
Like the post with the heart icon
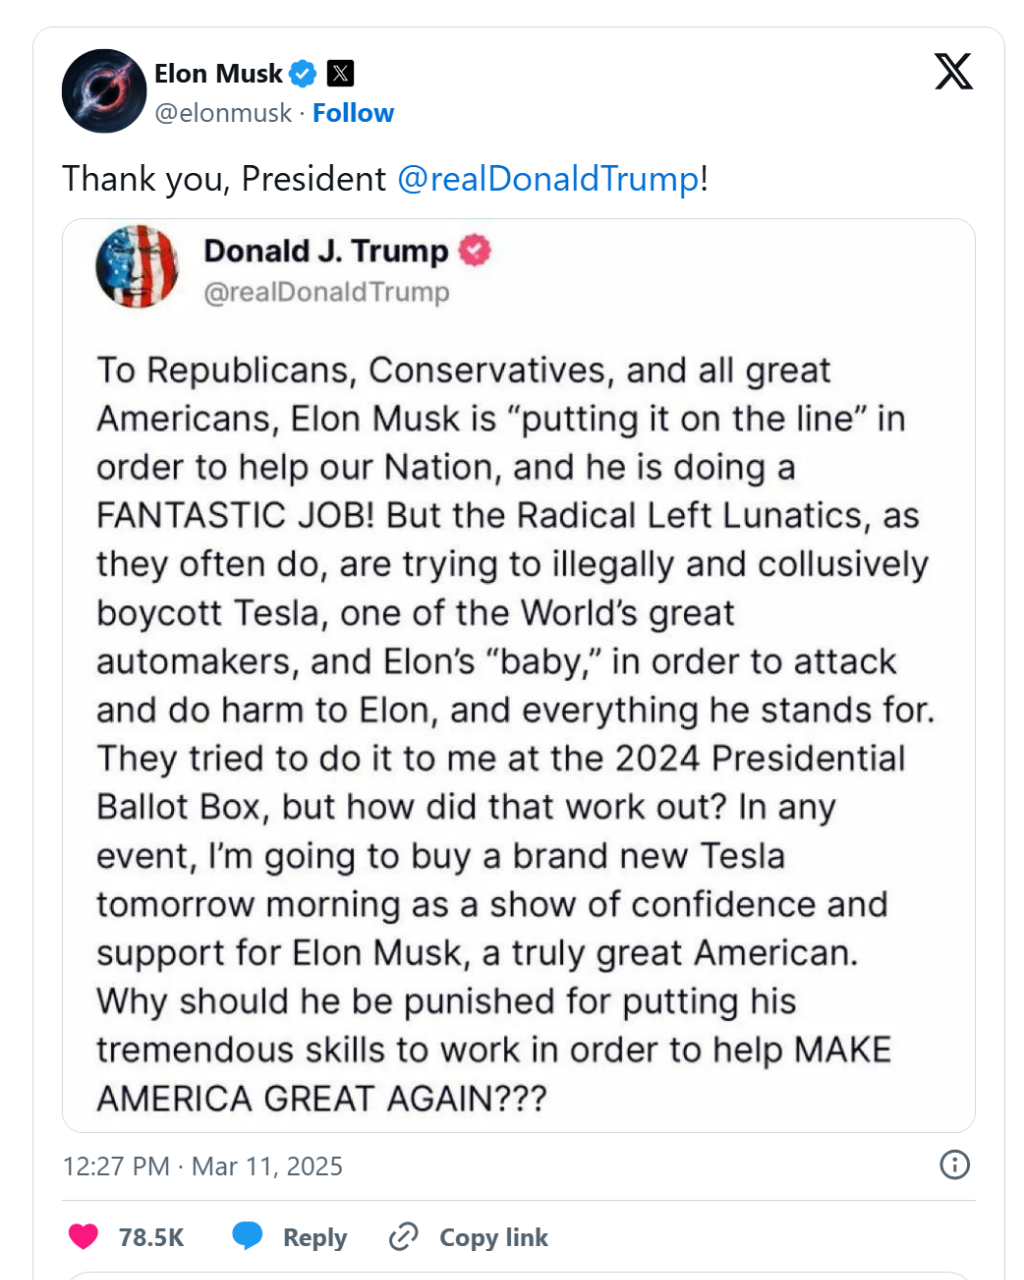coord(83,1237)
